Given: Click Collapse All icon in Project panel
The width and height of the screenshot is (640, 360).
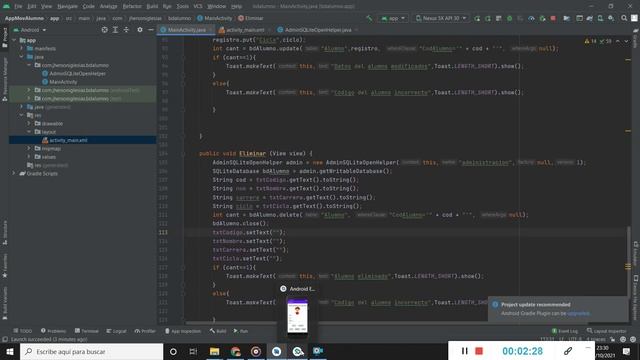Looking at the screenshot, I should pyautogui.click(x=126, y=30).
